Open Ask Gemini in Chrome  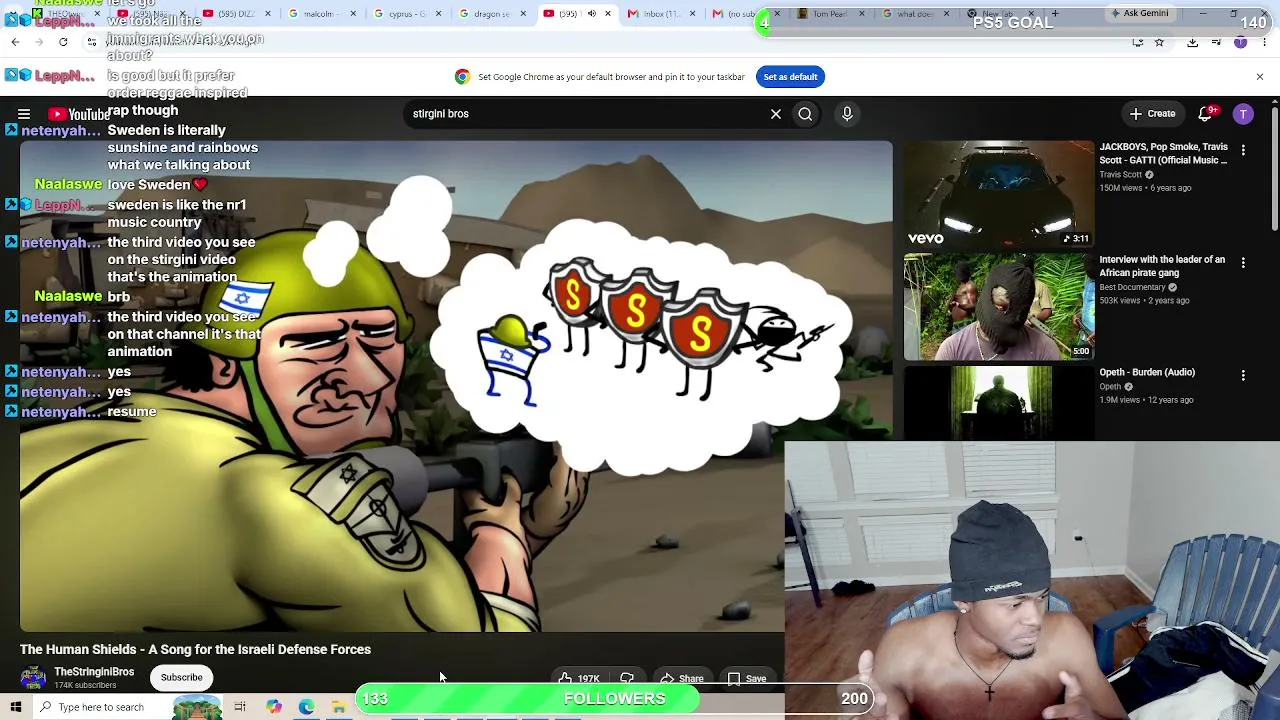tap(1140, 14)
